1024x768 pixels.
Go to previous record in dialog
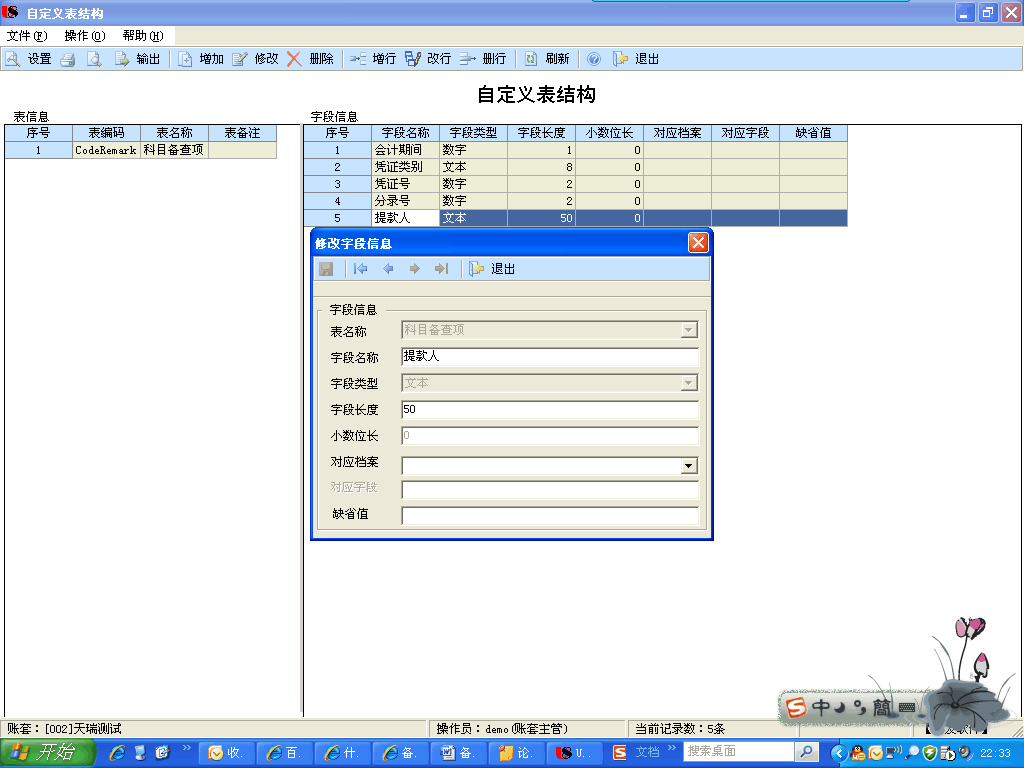coord(388,269)
